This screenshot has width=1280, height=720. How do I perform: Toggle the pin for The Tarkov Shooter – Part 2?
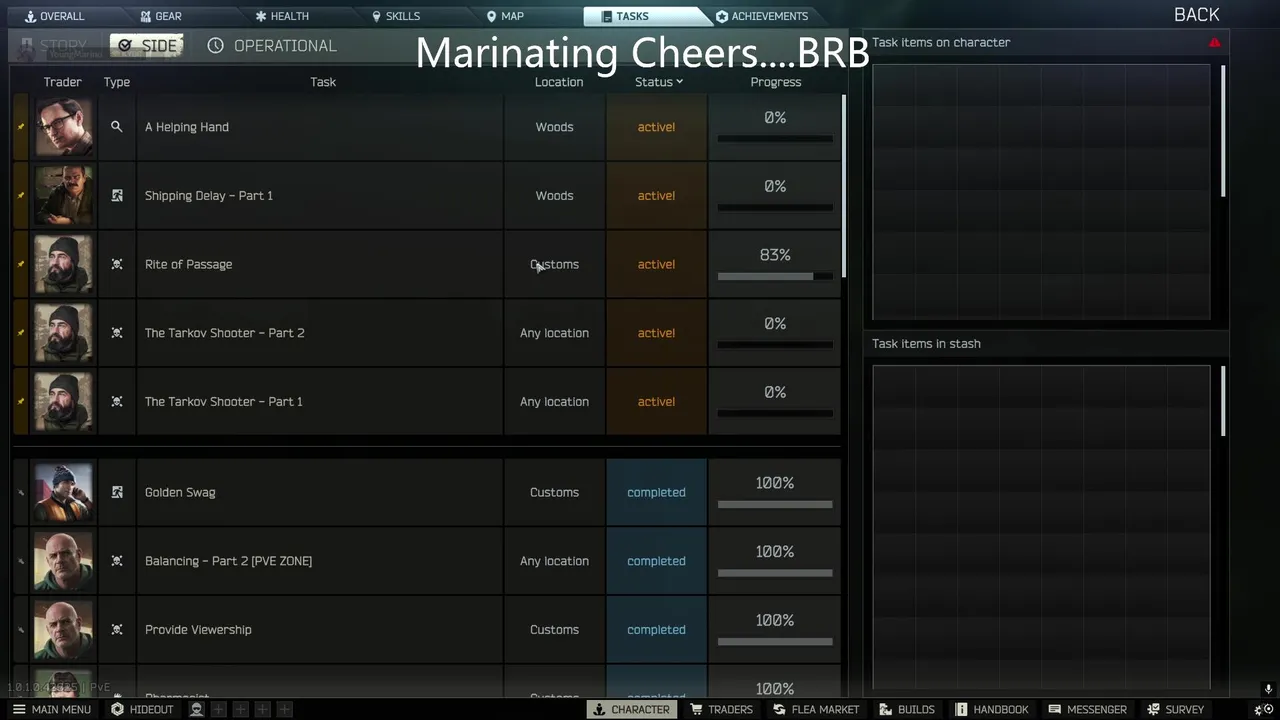coord(21,333)
